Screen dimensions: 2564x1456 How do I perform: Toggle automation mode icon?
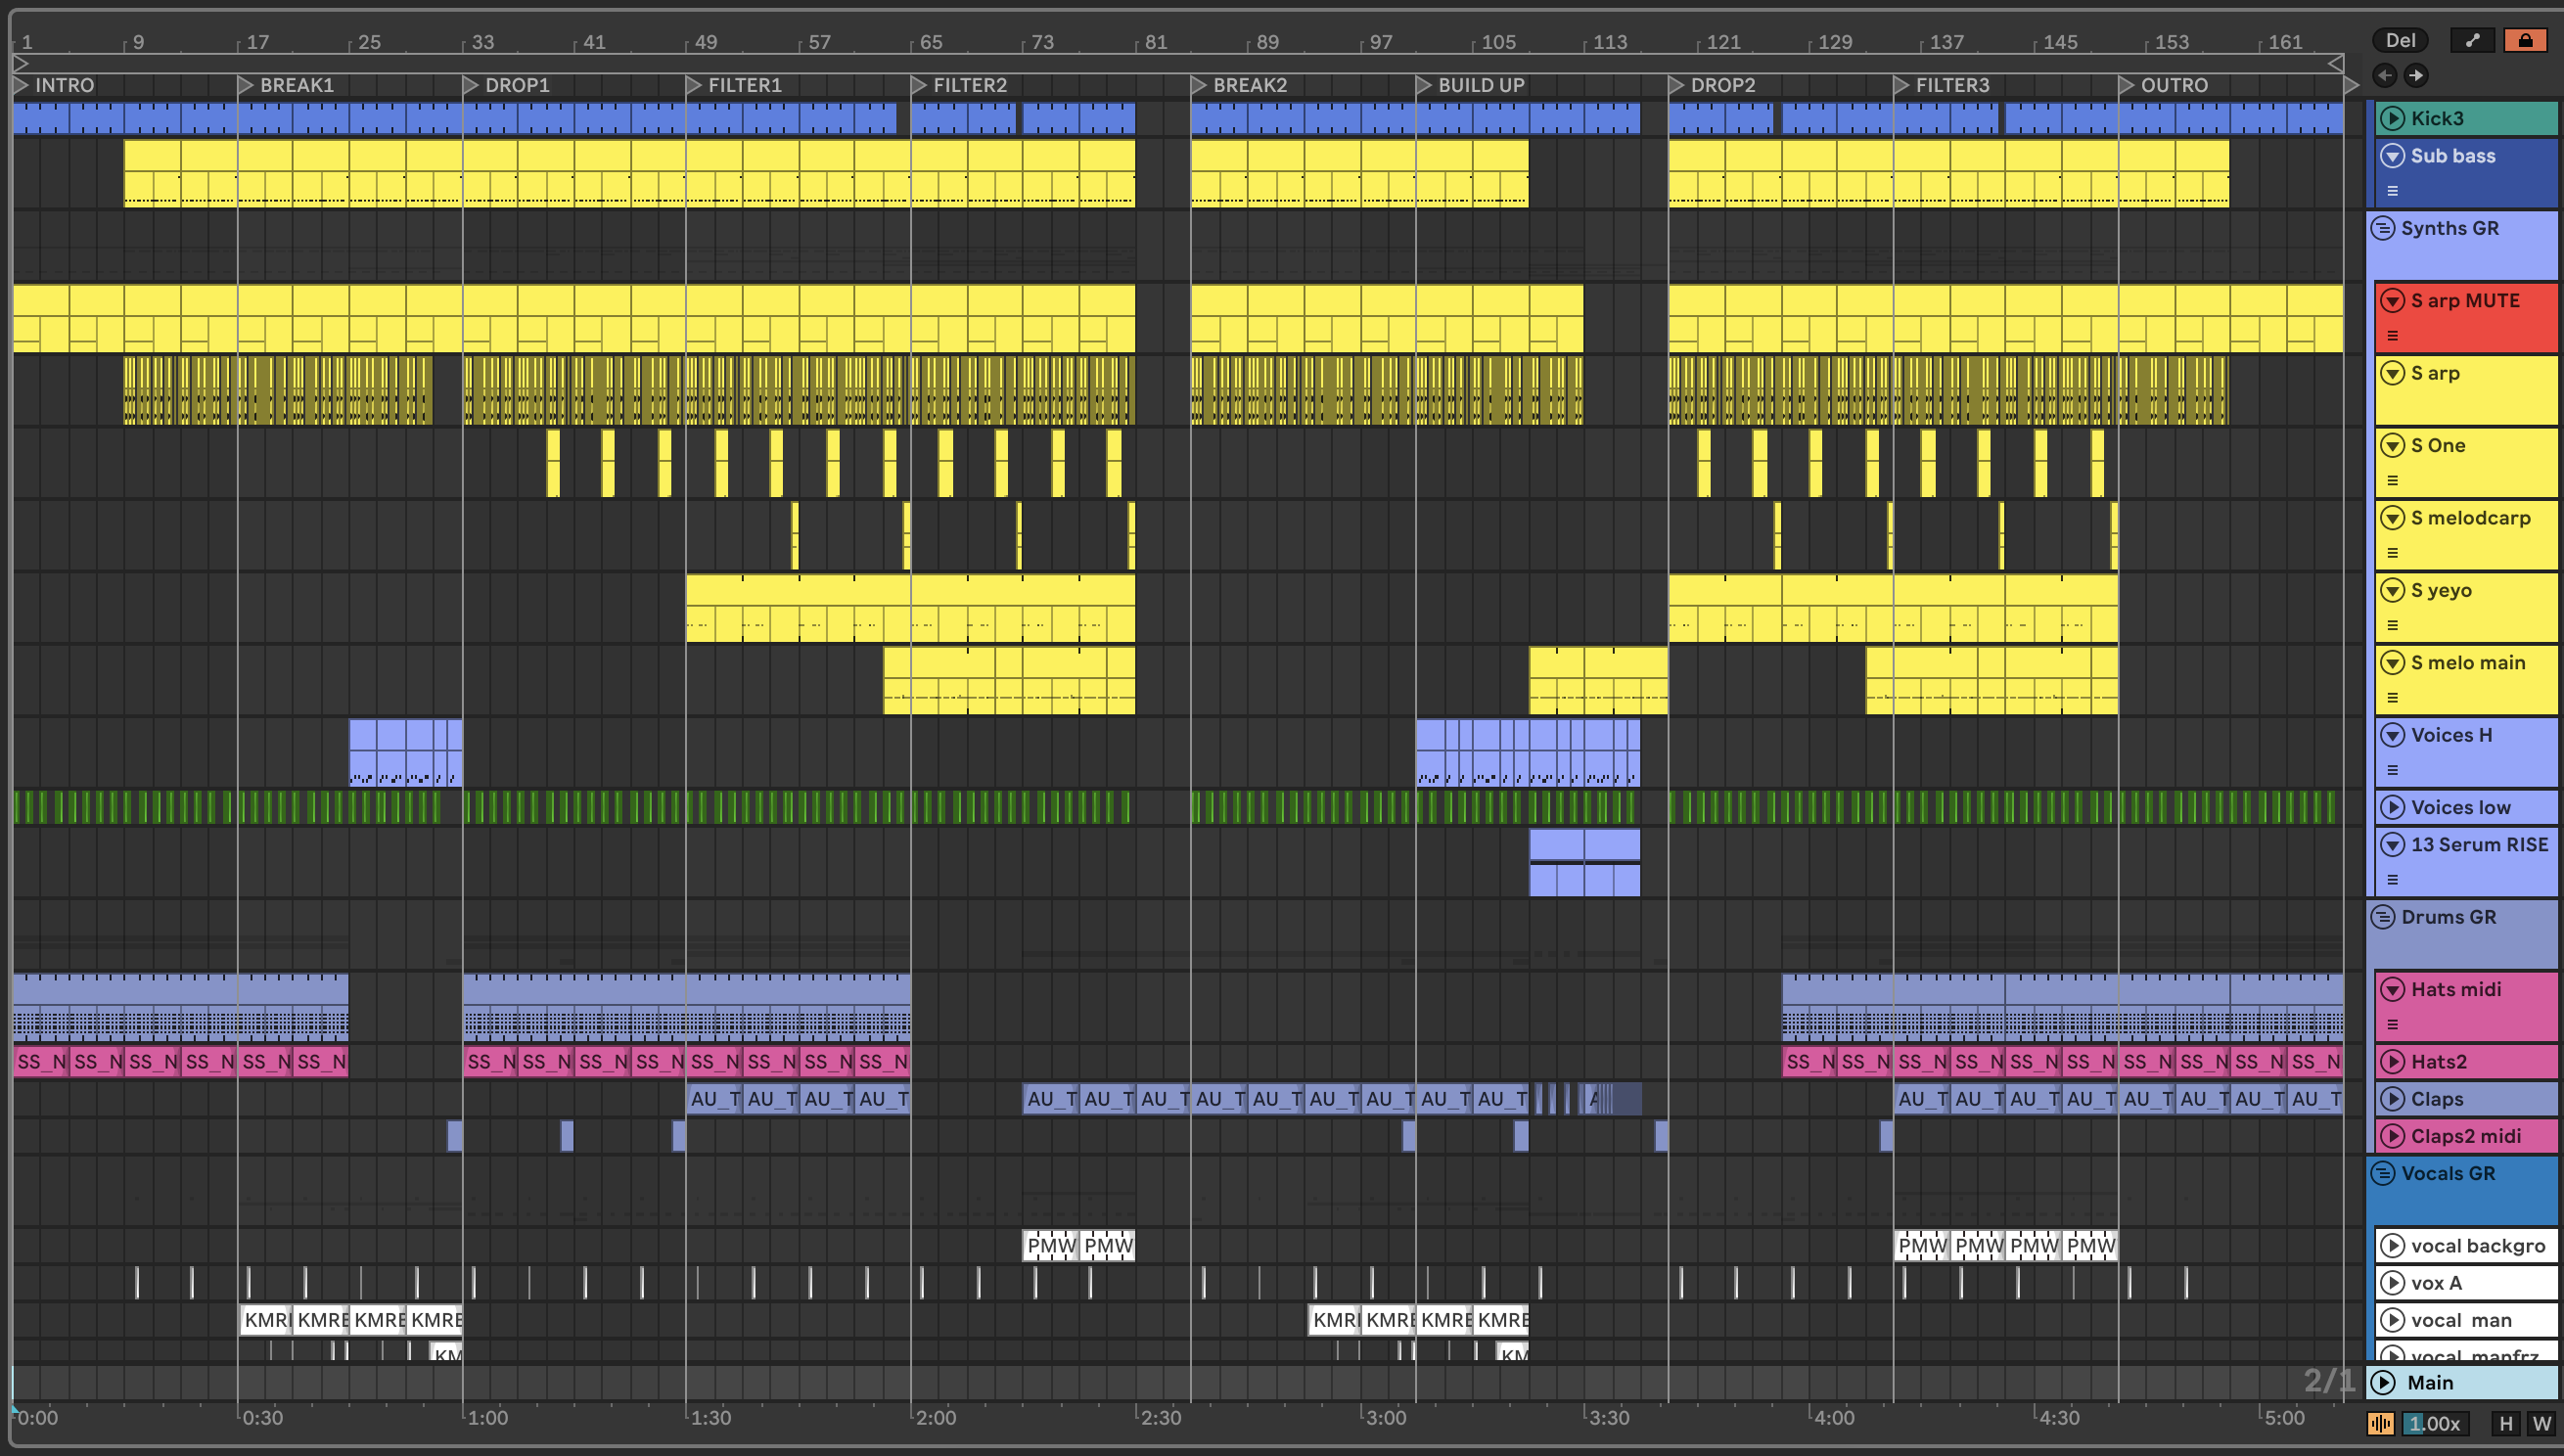(2472, 41)
